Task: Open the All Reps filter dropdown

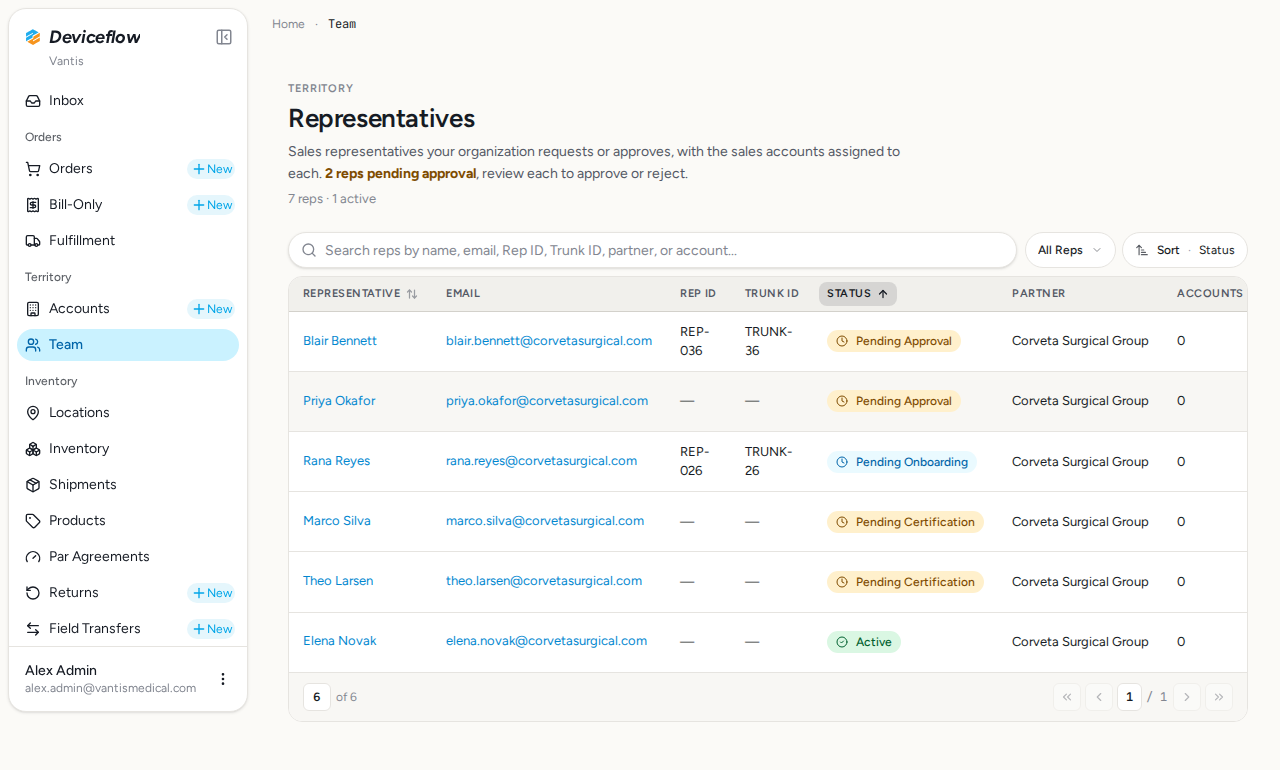Action: pyautogui.click(x=1070, y=250)
